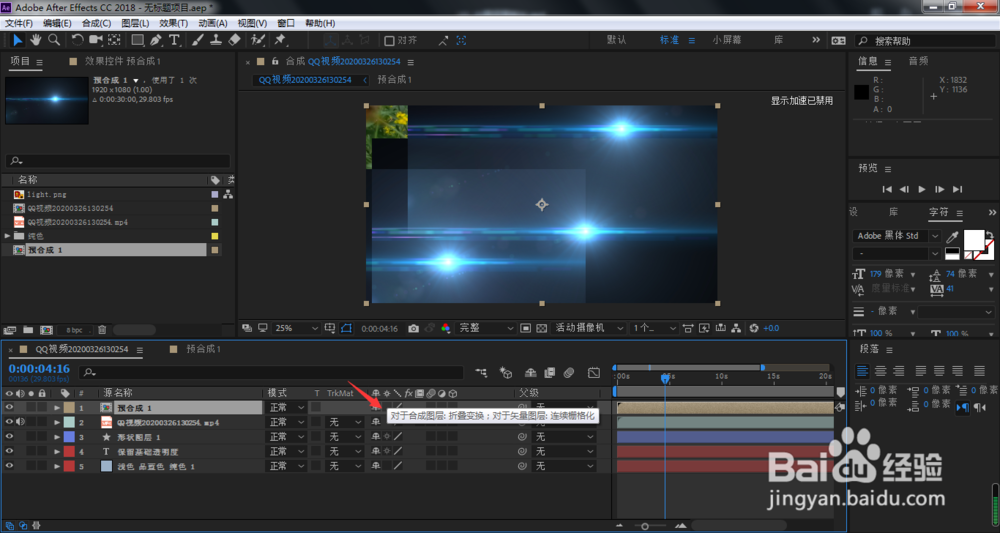
Task: Open 3D view dropdown 活动摄像机
Action: [589, 328]
